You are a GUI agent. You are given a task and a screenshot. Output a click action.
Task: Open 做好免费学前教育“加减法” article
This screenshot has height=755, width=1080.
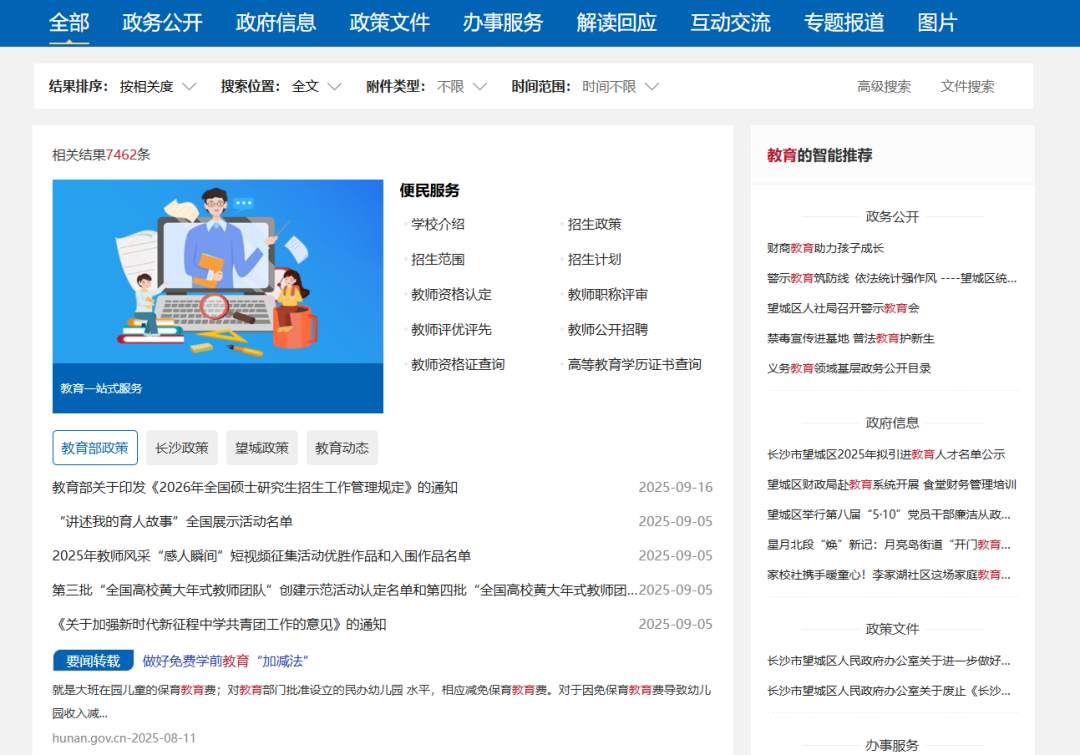(225, 661)
